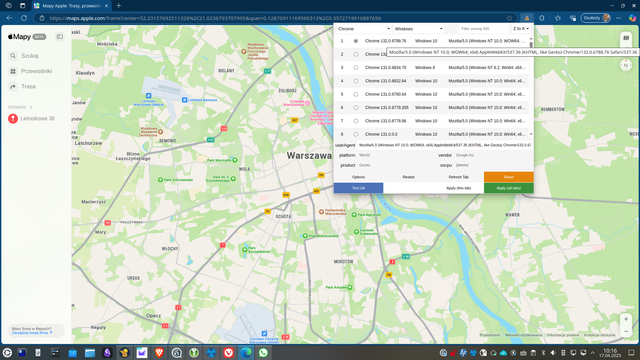Image resolution: width=640 pixels, height=360 pixels.
Task: Open recent place Letniskowa 38
Action: click(x=36, y=118)
